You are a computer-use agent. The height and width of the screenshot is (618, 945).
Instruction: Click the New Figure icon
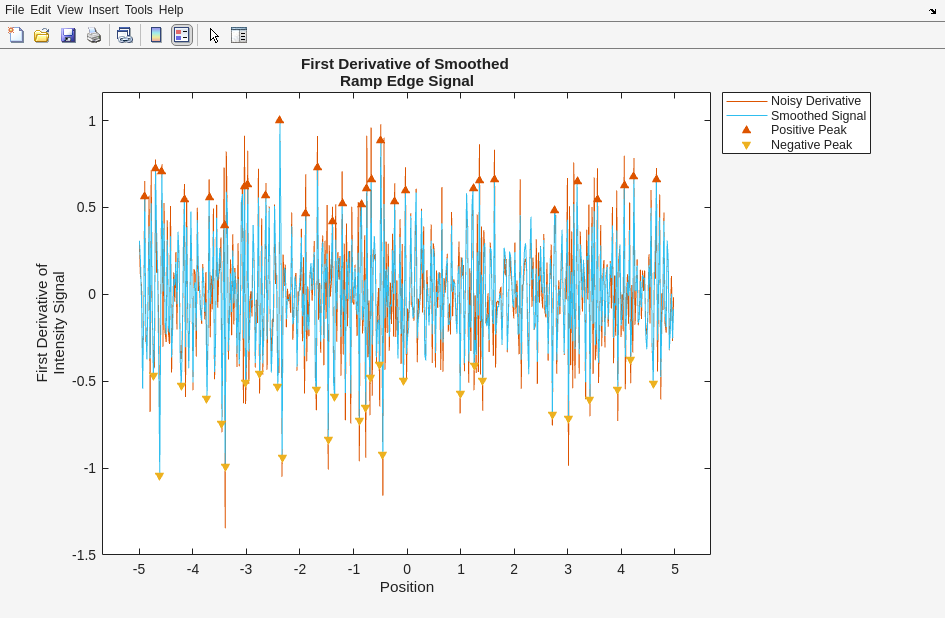click(x=16, y=35)
